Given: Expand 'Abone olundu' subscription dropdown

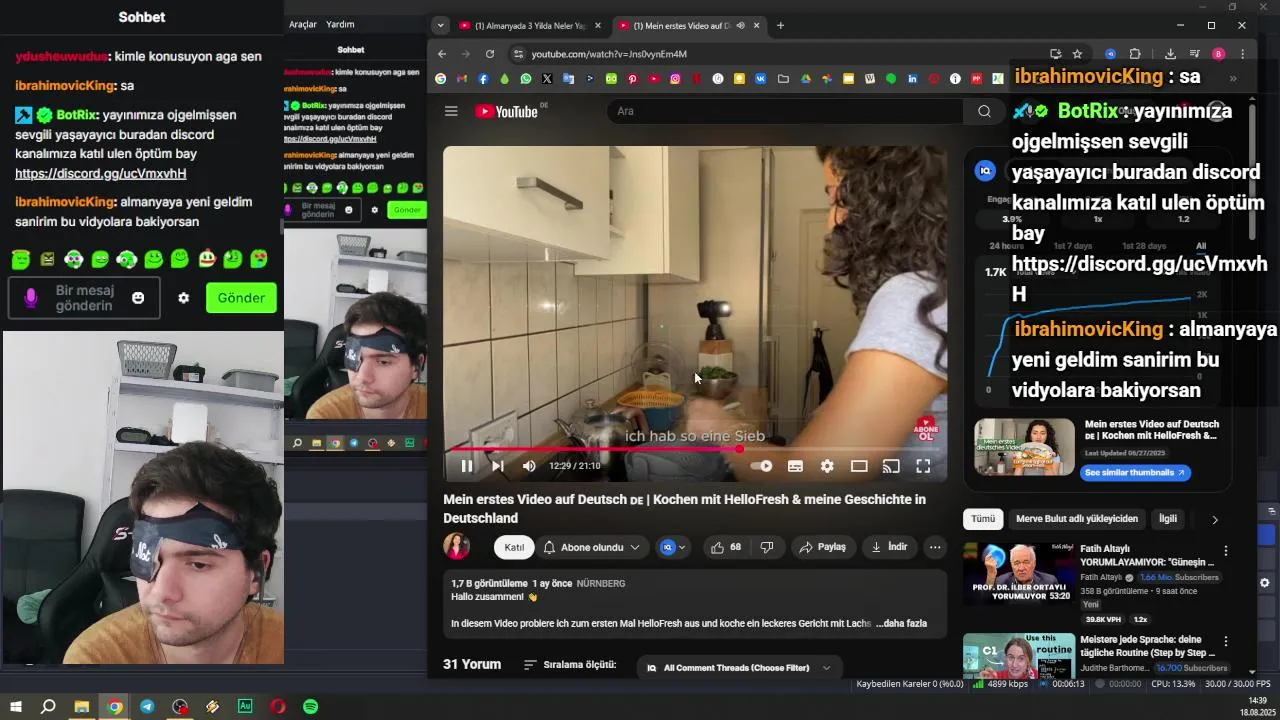Looking at the screenshot, I should coord(592,547).
